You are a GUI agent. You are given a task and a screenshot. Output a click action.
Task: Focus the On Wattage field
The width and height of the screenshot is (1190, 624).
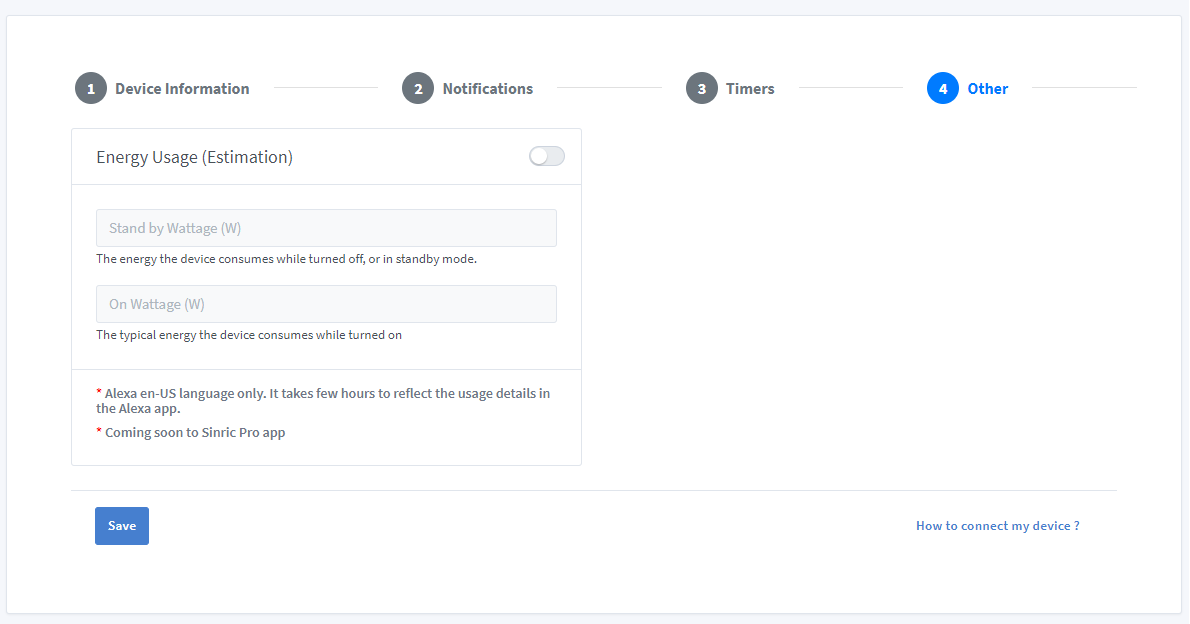click(326, 304)
